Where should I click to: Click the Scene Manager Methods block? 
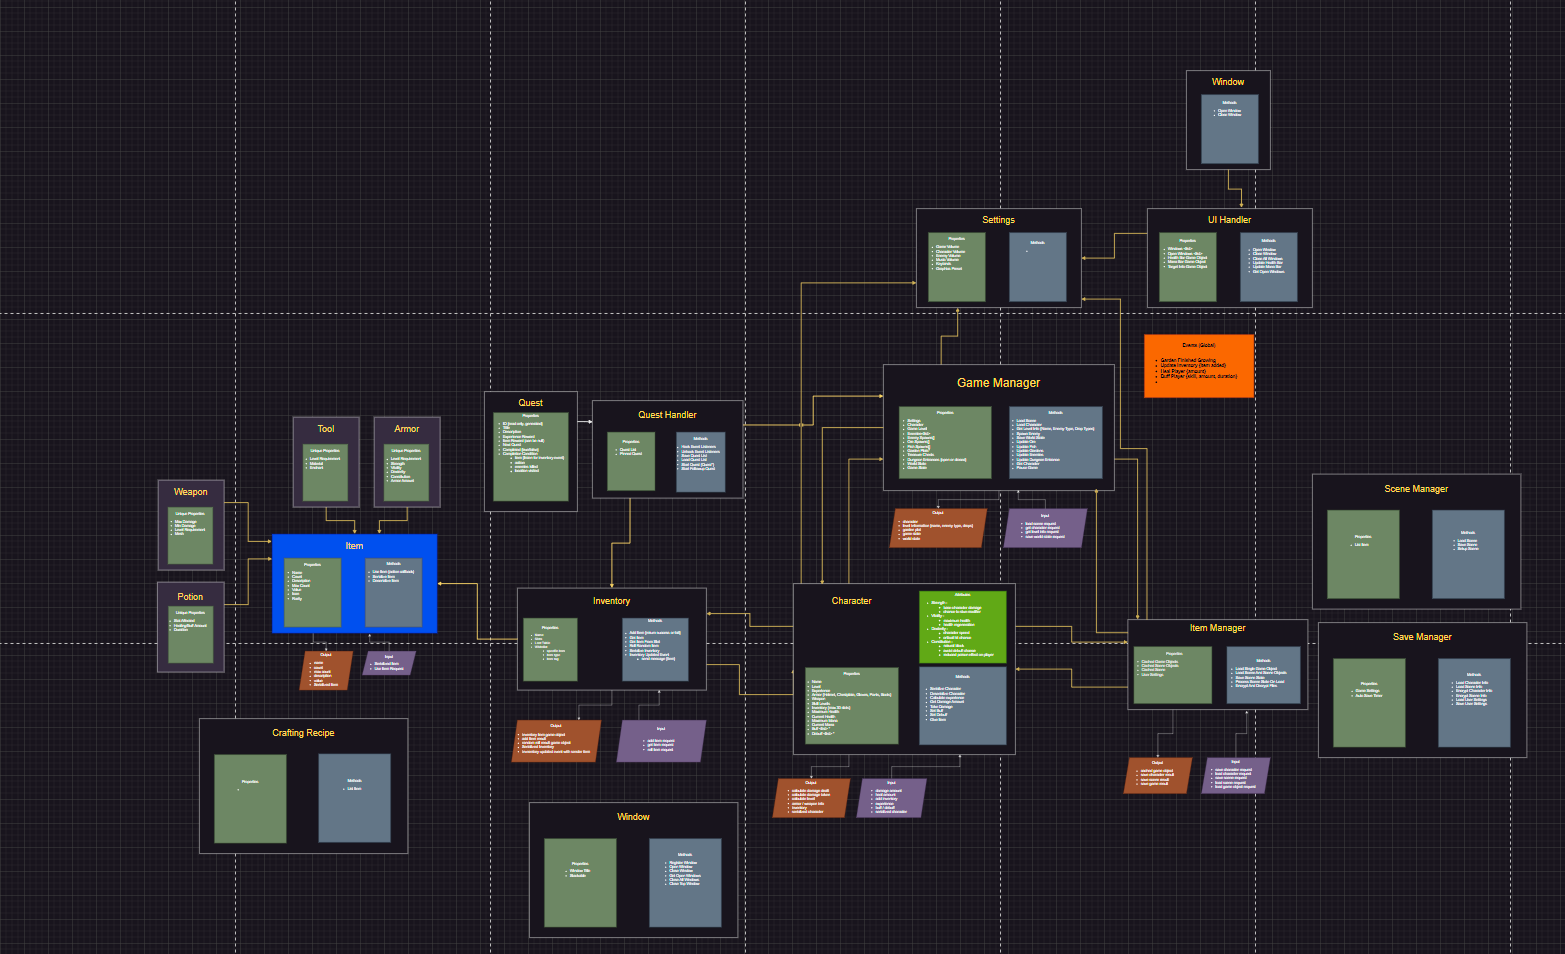pos(1467,554)
